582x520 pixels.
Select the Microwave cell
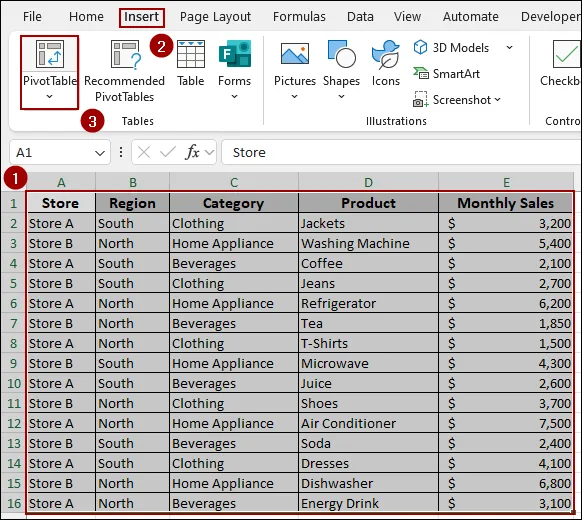[368, 363]
